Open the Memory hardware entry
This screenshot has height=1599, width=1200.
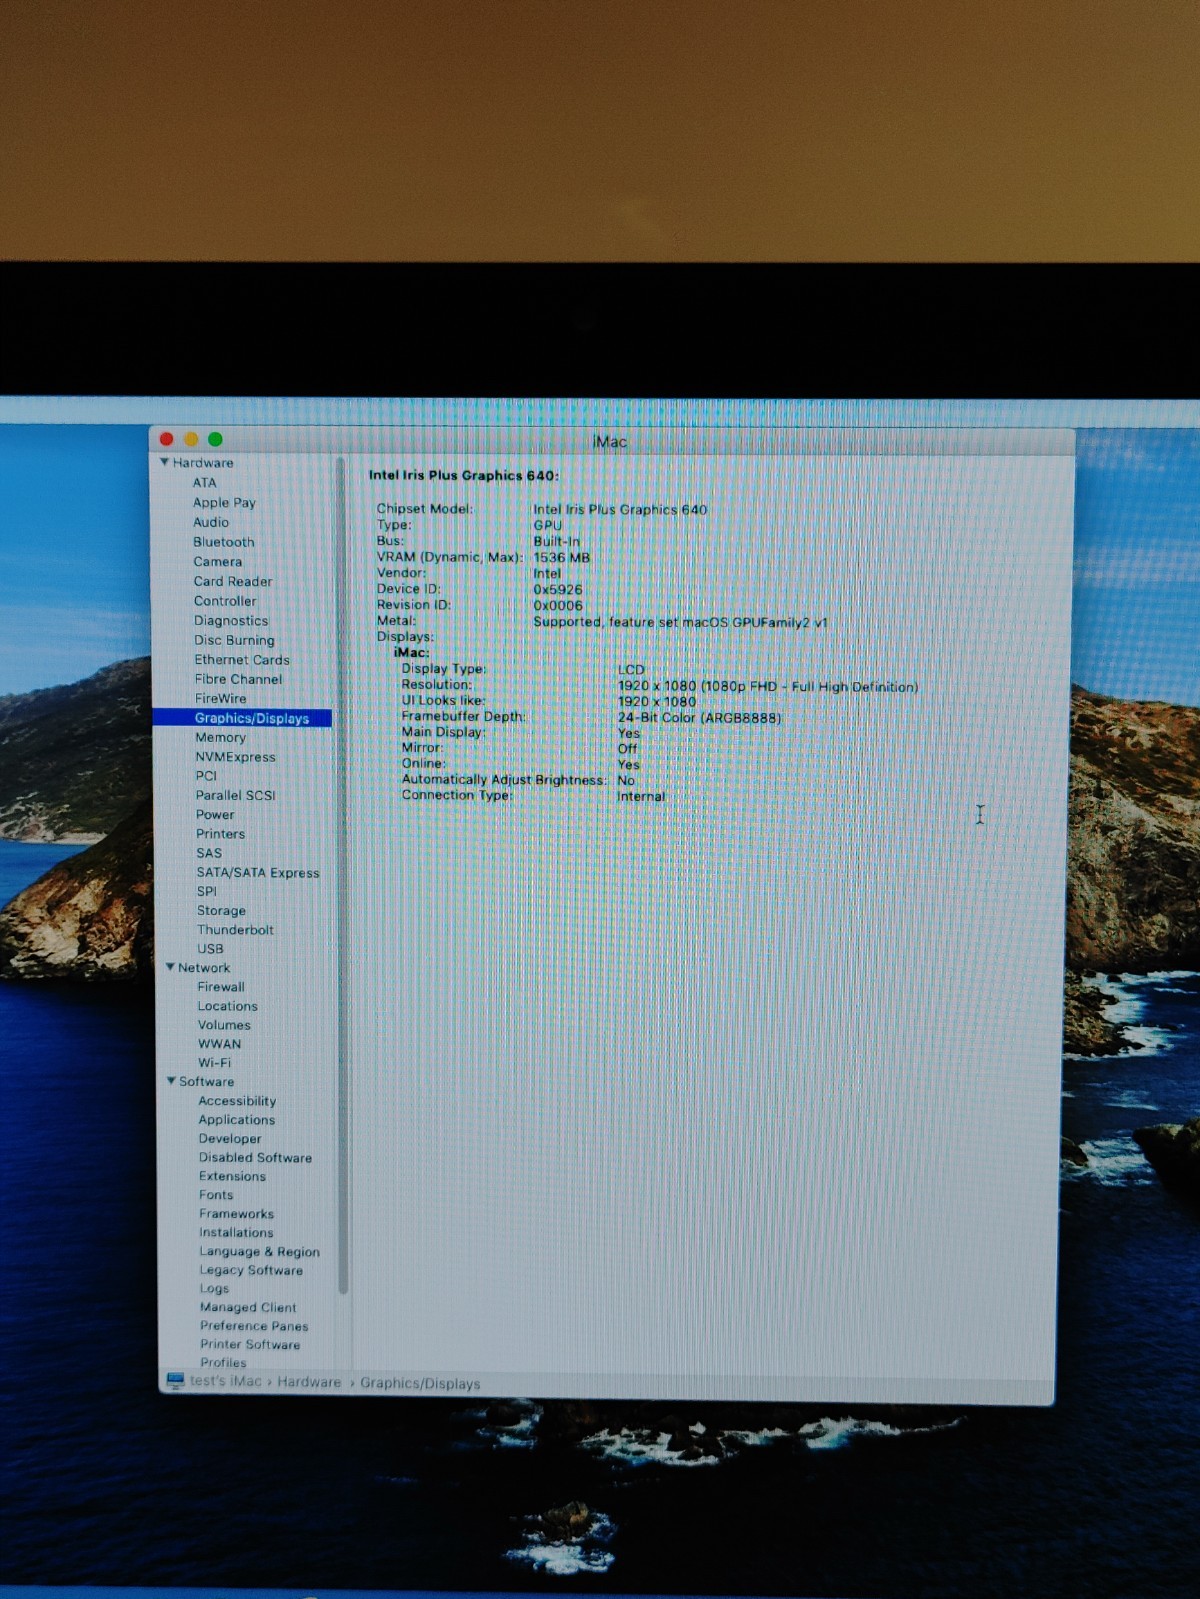point(220,737)
